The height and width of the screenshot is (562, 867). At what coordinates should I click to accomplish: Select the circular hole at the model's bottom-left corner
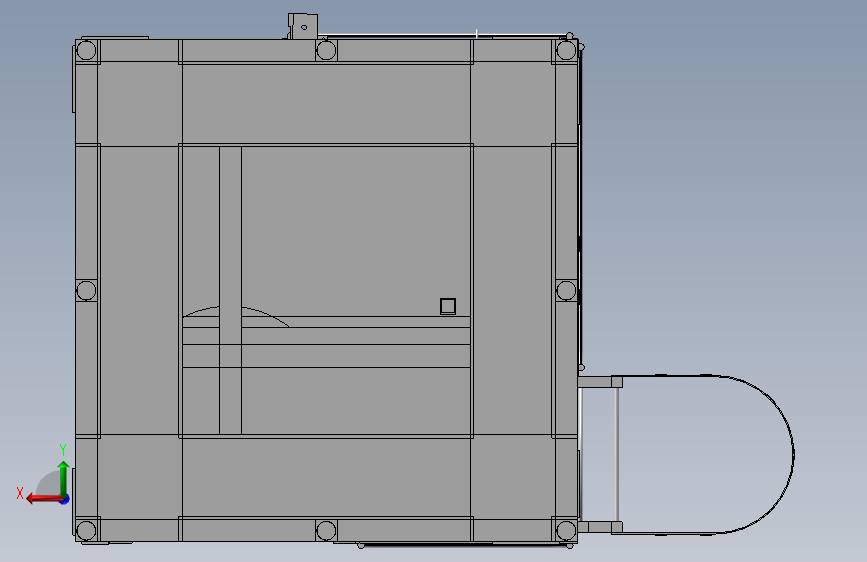(86, 530)
